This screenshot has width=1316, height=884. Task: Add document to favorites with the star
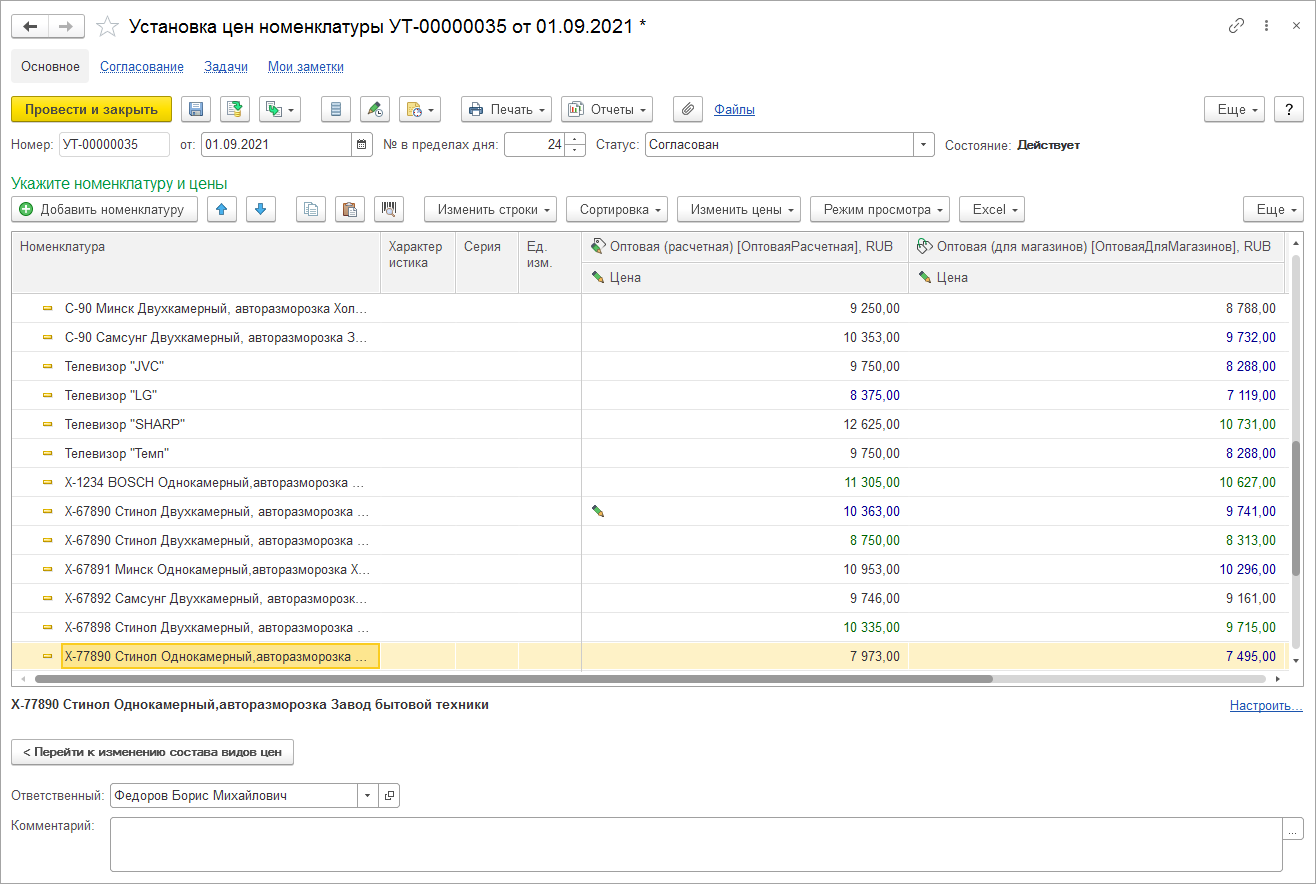pyautogui.click(x=108, y=27)
